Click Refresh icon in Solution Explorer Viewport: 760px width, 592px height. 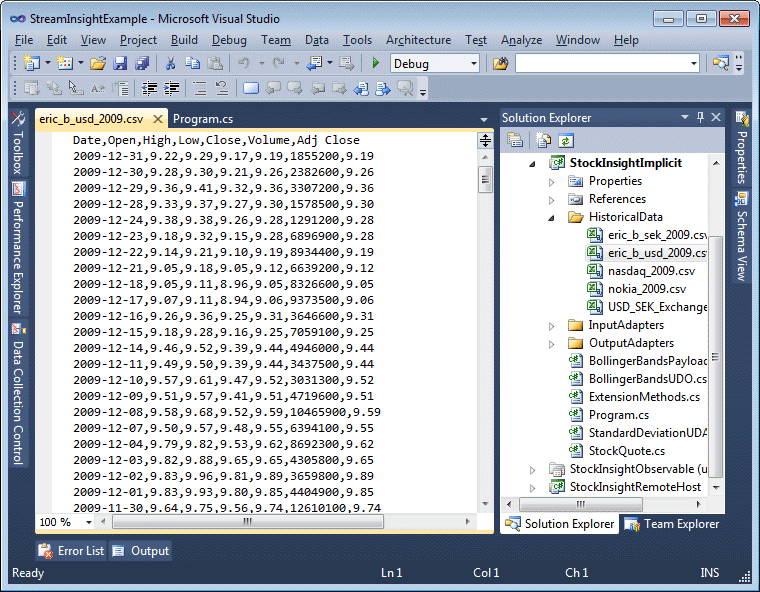(566, 141)
